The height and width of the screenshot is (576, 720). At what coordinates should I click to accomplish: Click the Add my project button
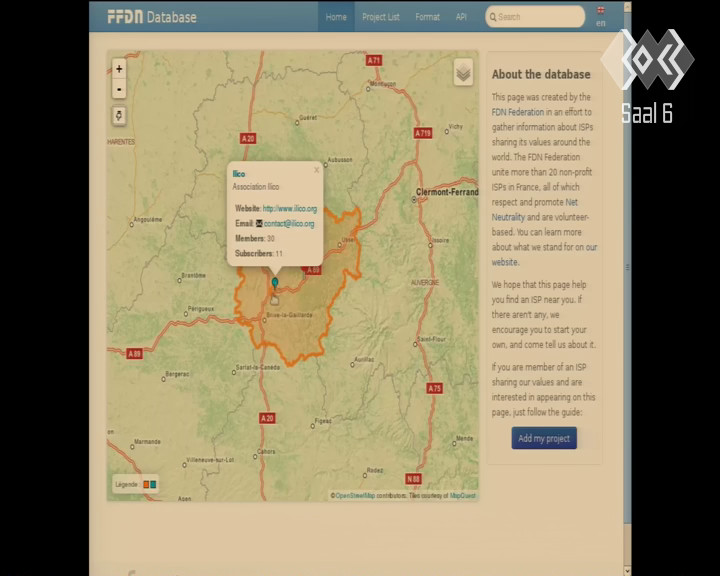544,438
